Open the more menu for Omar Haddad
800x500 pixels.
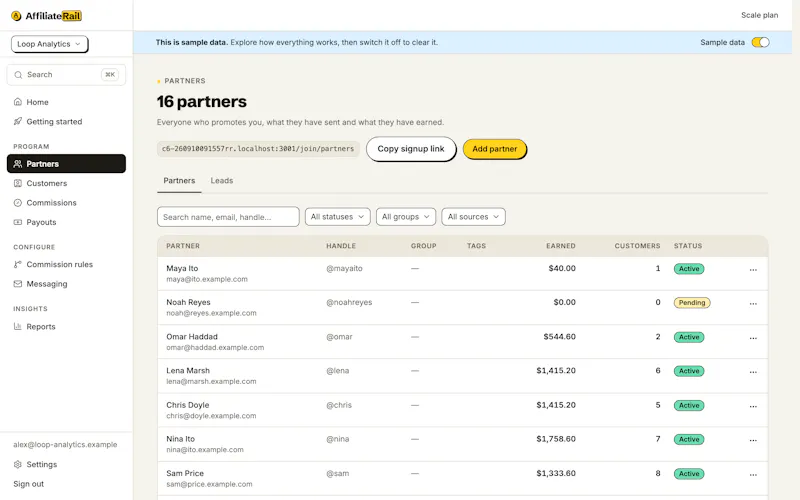point(753,338)
